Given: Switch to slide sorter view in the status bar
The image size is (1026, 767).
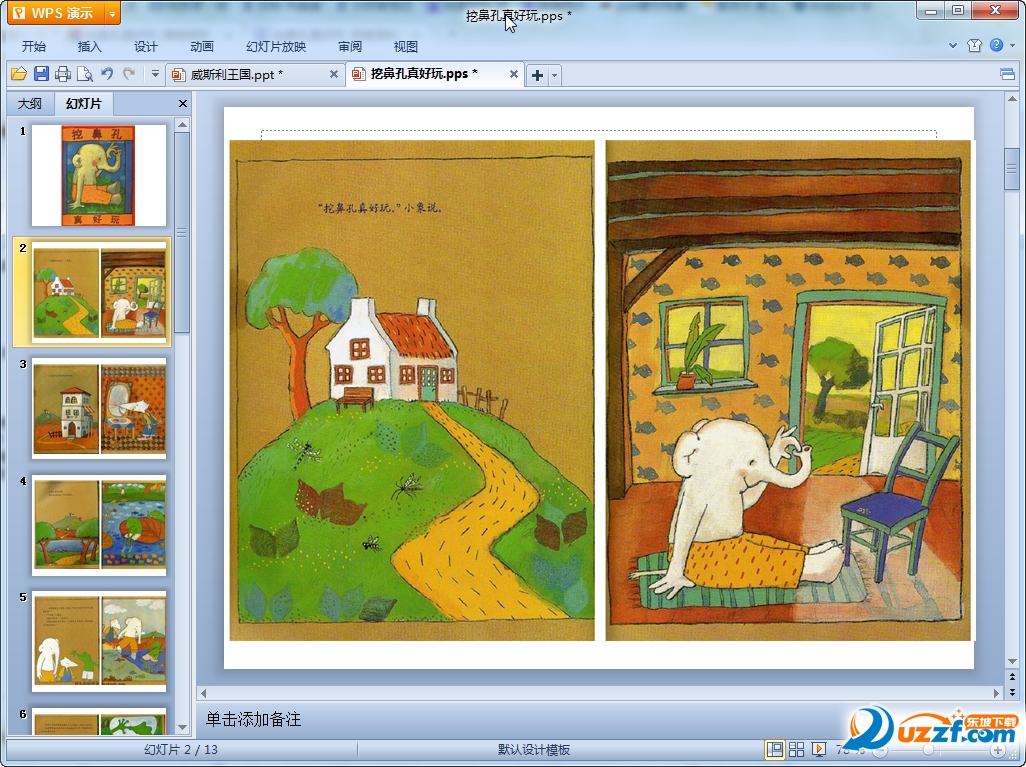Looking at the screenshot, I should (x=796, y=749).
